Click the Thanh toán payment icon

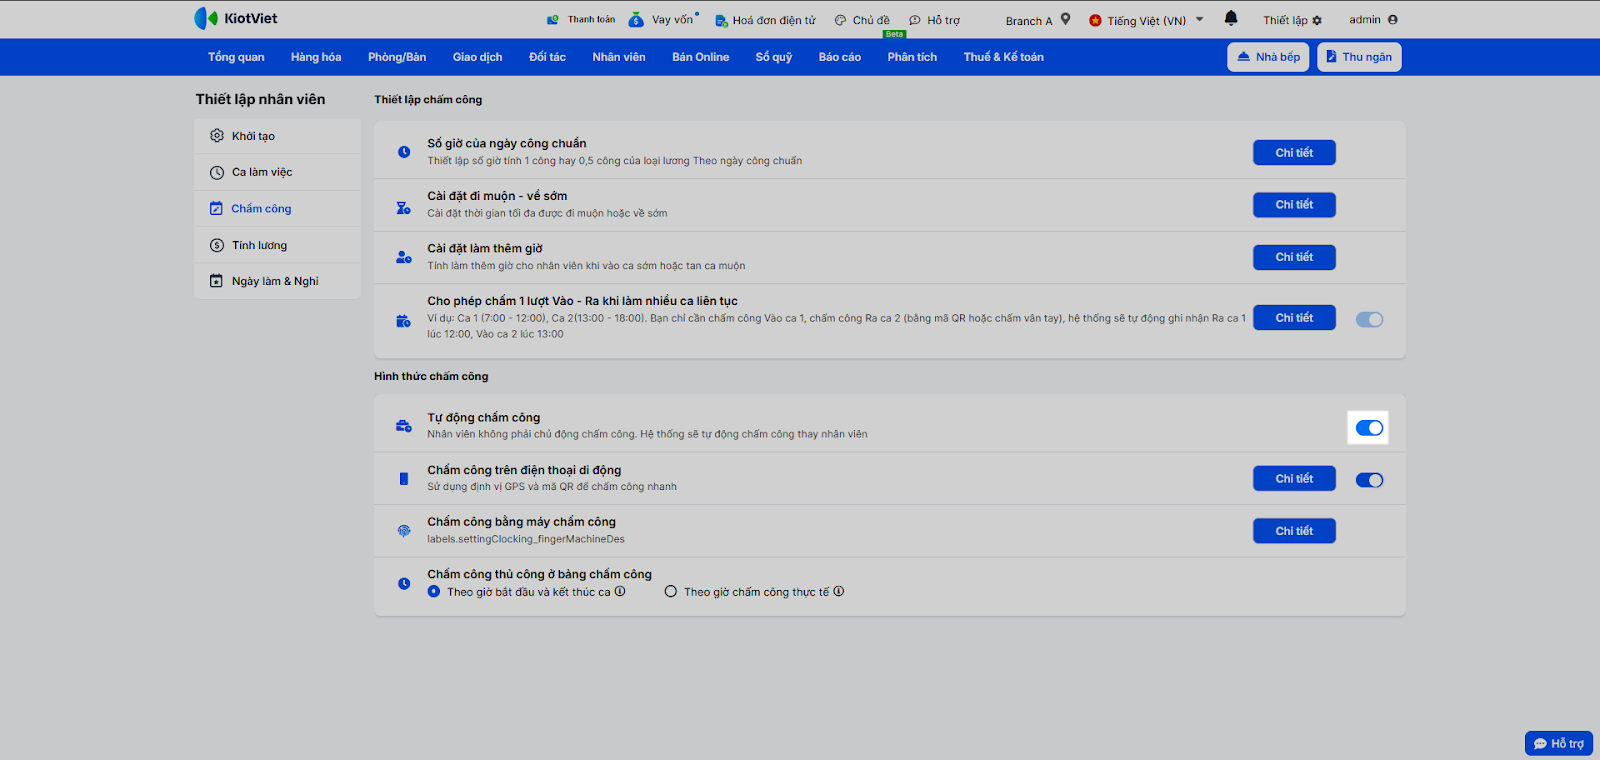(553, 19)
